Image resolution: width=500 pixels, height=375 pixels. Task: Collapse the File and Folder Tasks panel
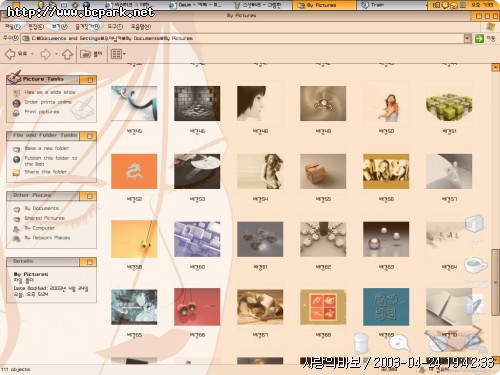click(x=90, y=136)
